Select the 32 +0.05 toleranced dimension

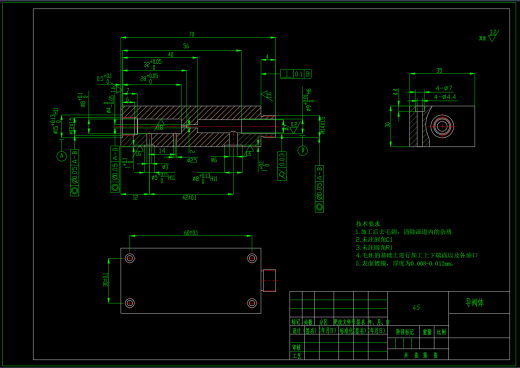pos(153,64)
